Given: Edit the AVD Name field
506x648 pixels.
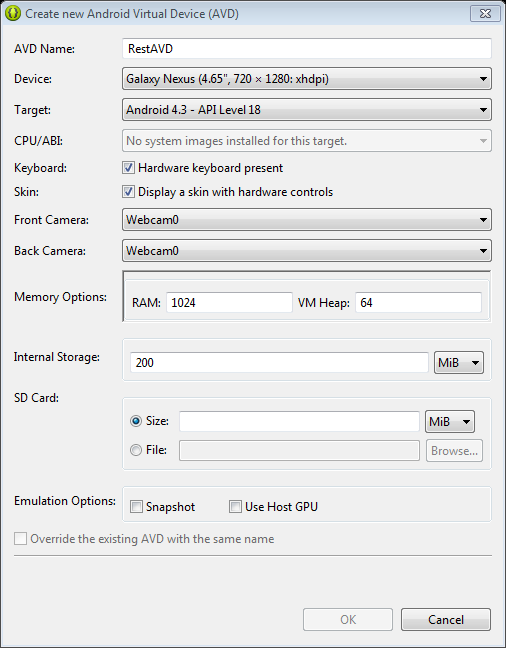Looking at the screenshot, I should pos(307,49).
